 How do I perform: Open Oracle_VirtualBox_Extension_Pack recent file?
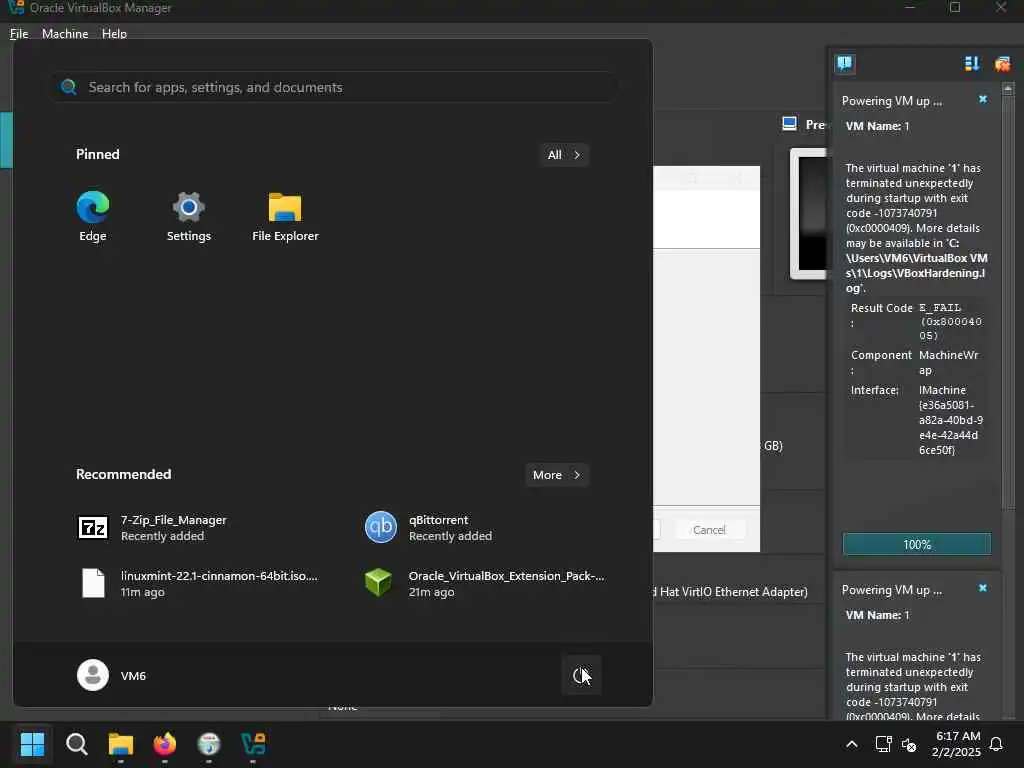tap(484, 583)
